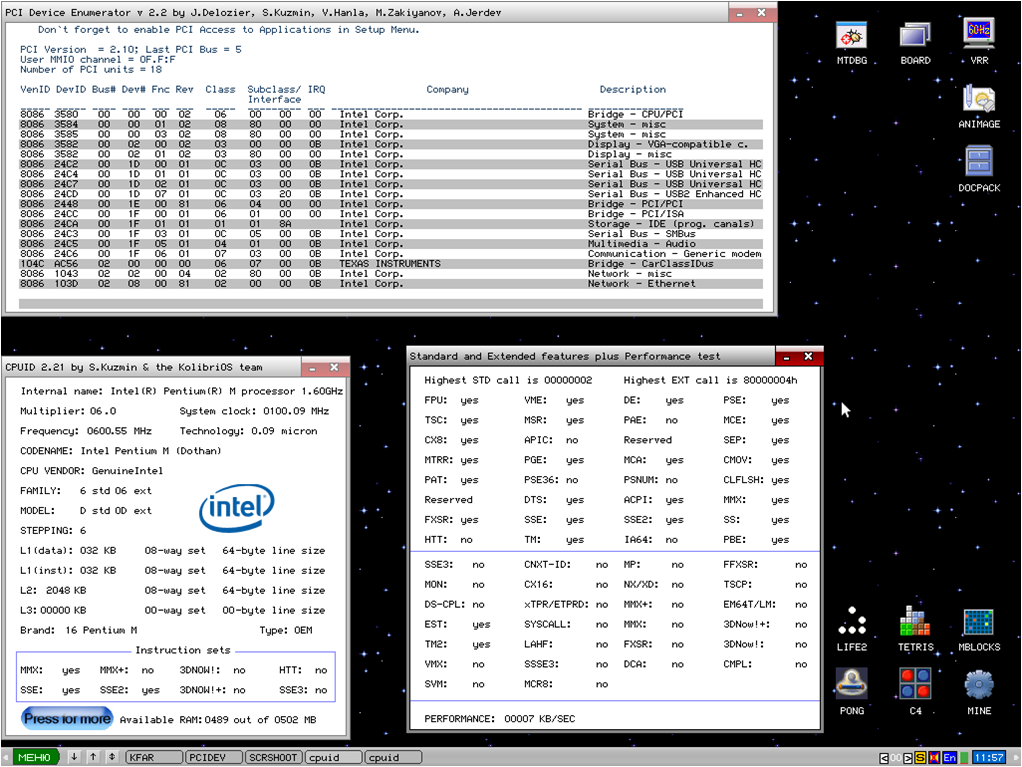Open the VRR refresh rate icon
The height and width of the screenshot is (767, 1022).
(x=978, y=37)
